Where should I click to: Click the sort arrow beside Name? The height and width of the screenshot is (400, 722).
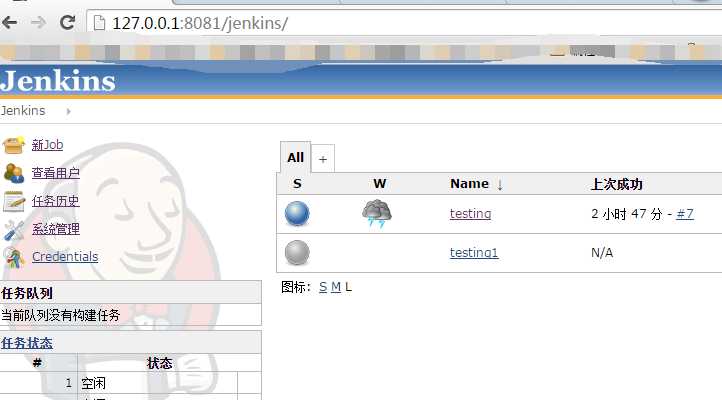coord(500,185)
